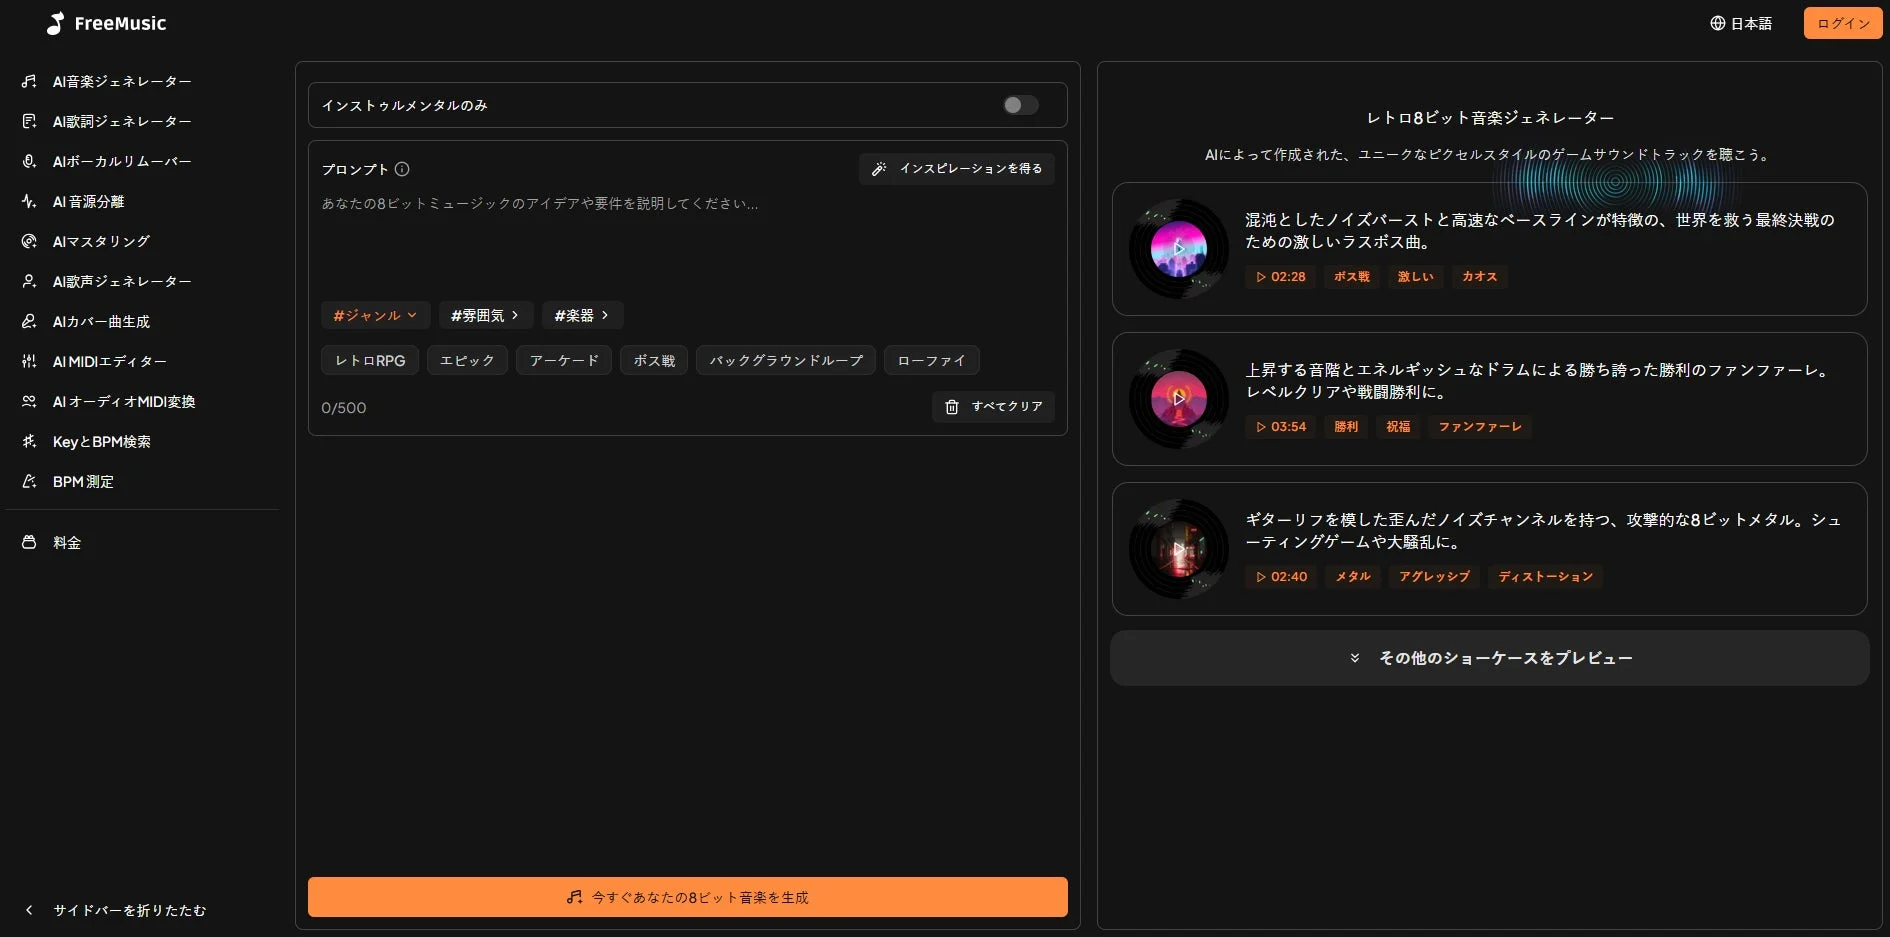Image resolution: width=1890 pixels, height=937 pixels.
Task: Toggle the ローファイ tag chip
Action: point(930,360)
